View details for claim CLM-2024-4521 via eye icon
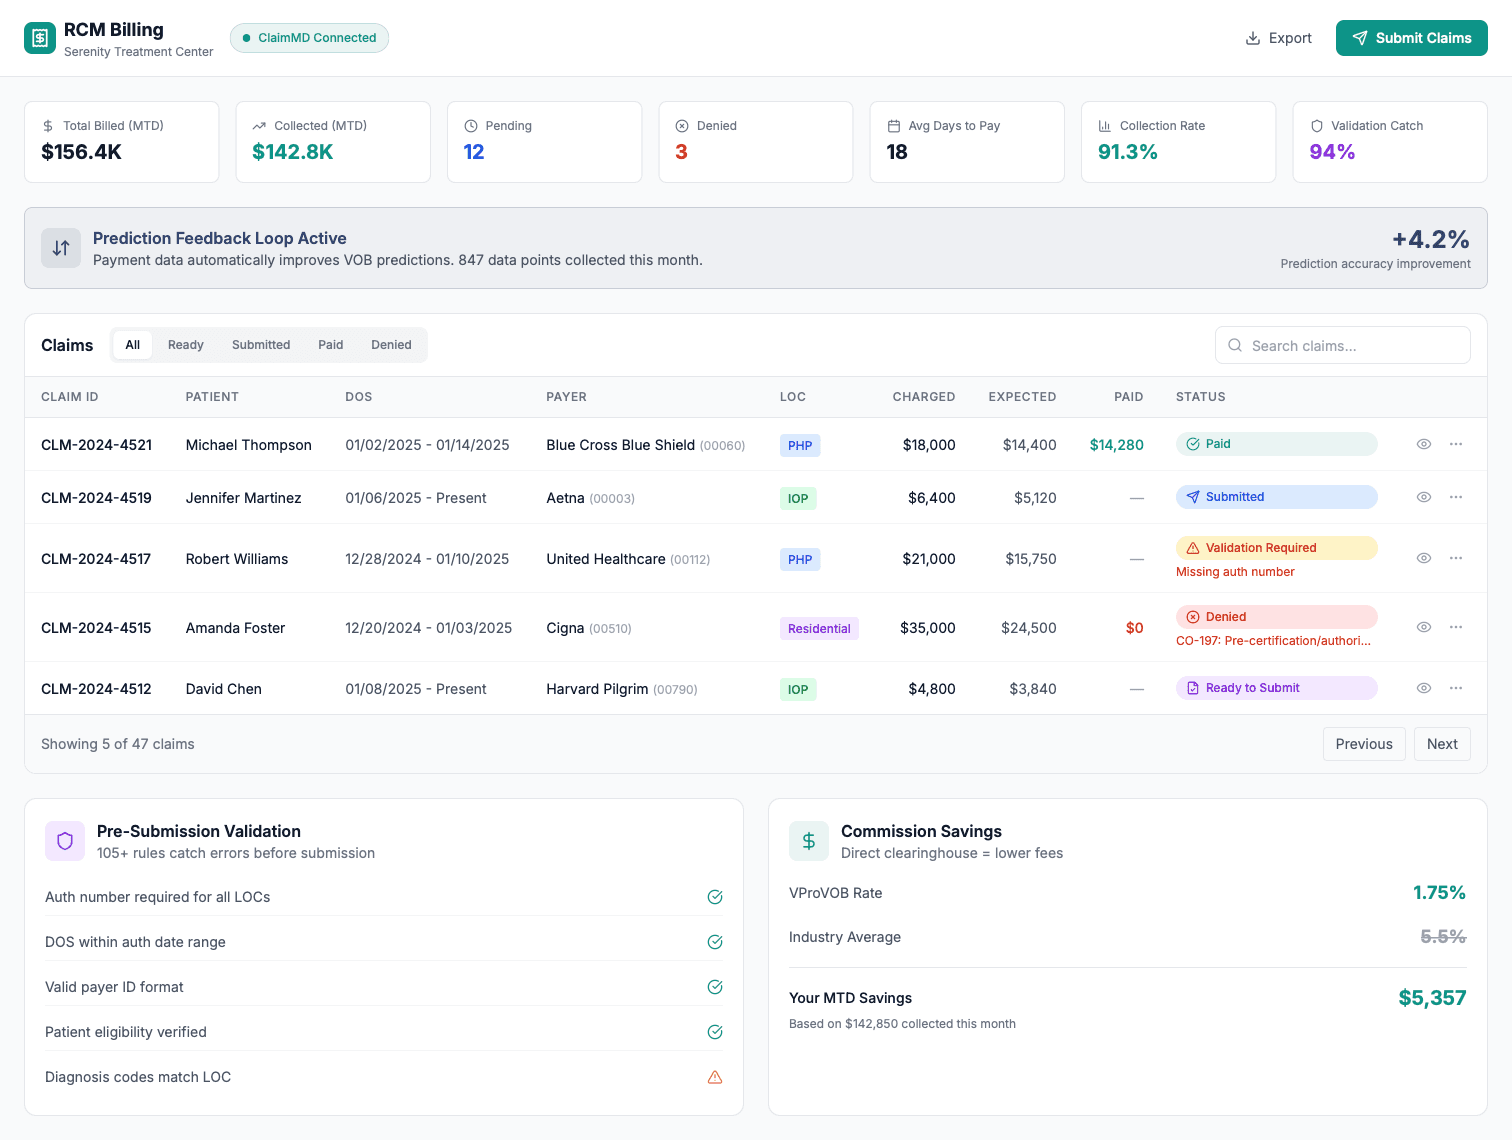Viewport: 1512px width, 1140px height. tap(1423, 444)
